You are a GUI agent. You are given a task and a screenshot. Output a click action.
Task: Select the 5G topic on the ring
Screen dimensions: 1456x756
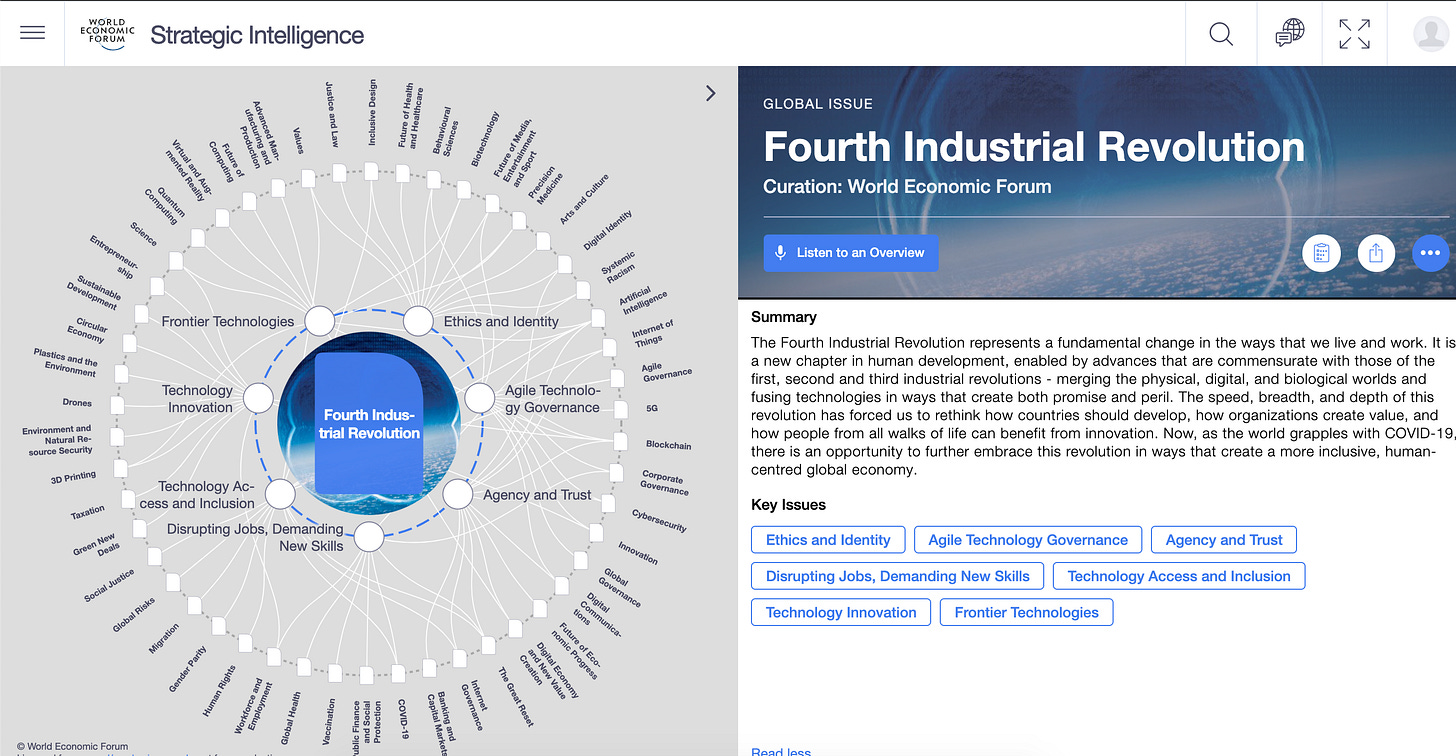coord(653,408)
